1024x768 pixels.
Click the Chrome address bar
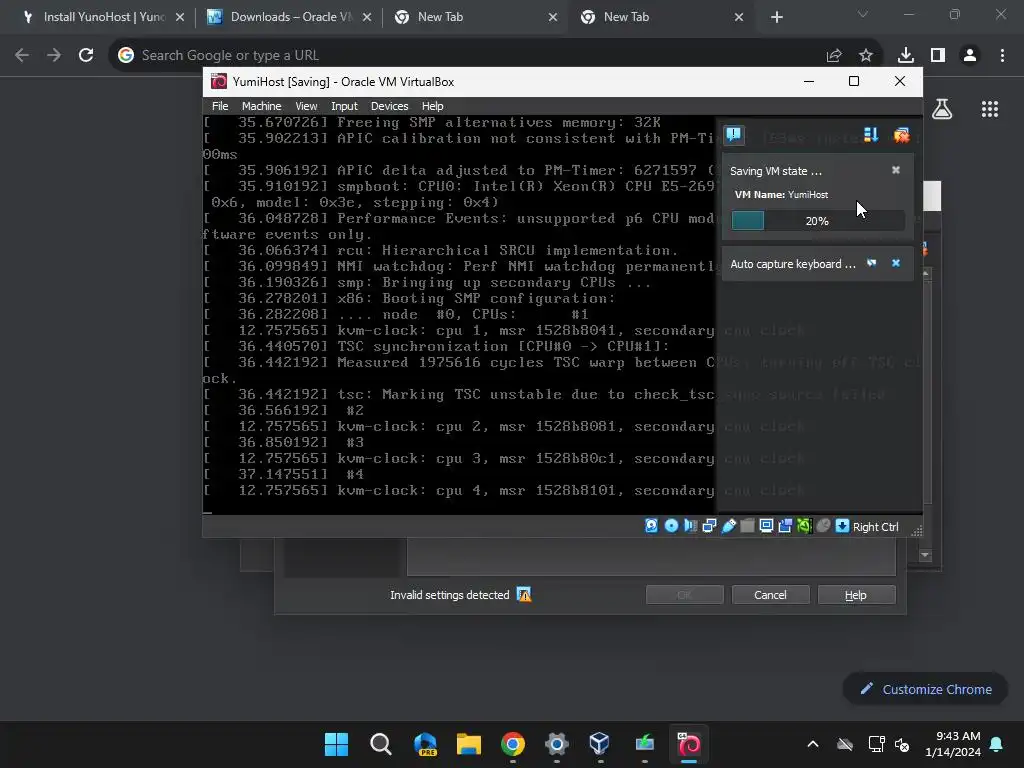pos(470,56)
